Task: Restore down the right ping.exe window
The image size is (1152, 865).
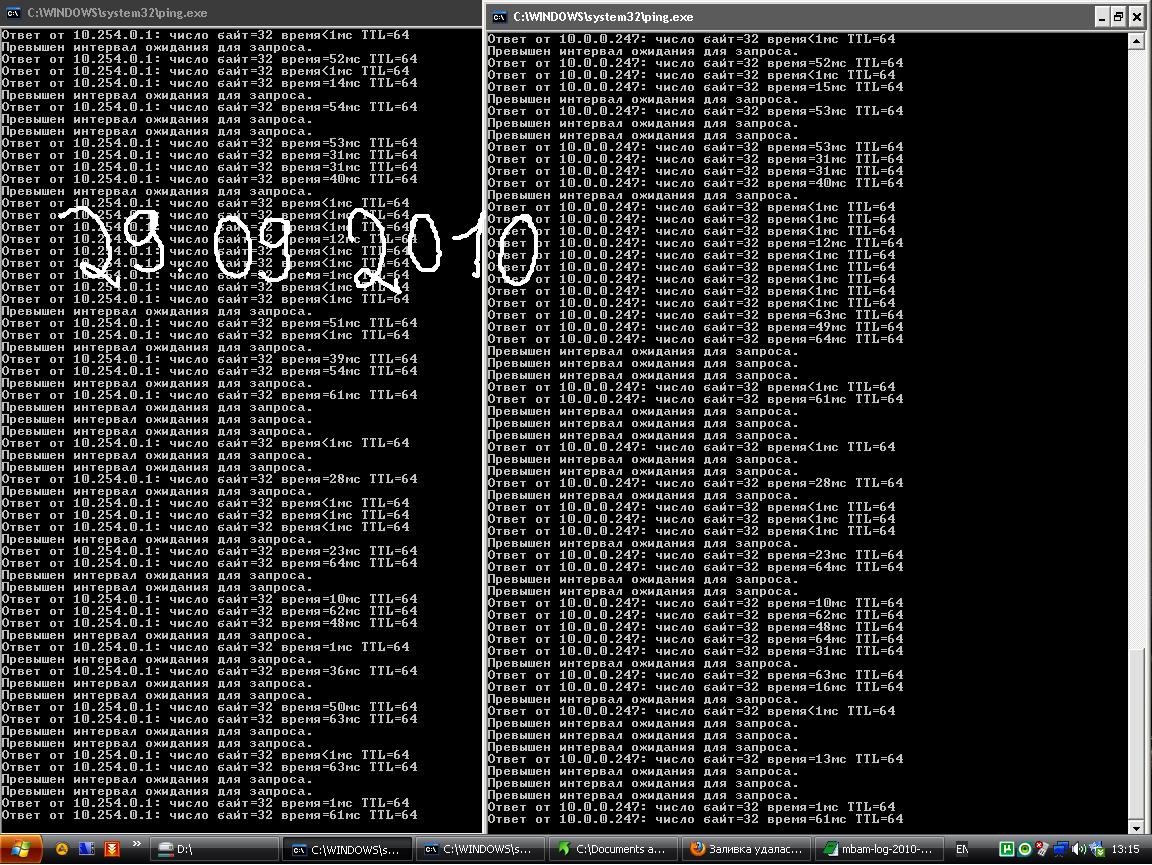Action: 1118,17
